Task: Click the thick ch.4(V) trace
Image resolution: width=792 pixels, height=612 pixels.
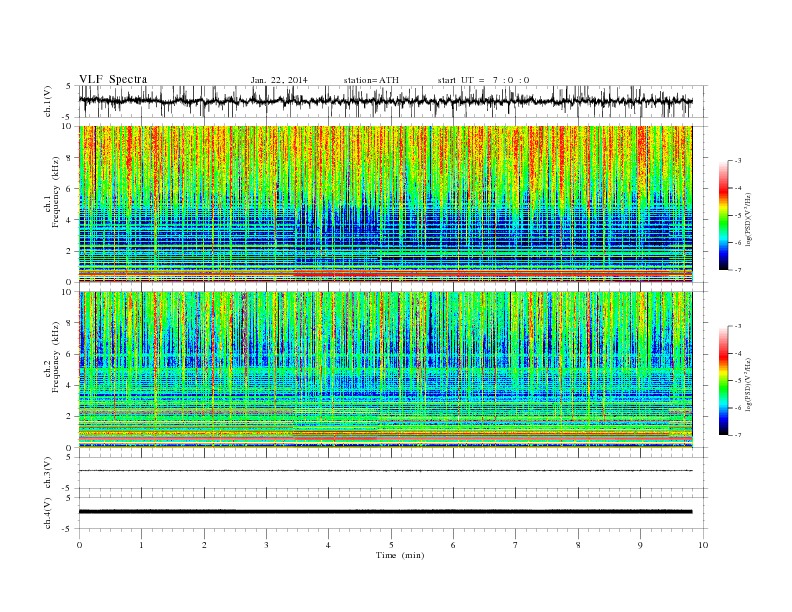Action: pos(385,512)
